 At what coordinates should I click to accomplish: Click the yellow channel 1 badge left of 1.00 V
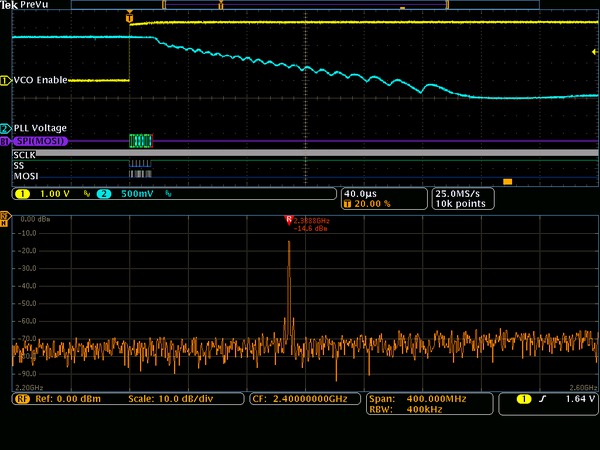tap(23, 192)
